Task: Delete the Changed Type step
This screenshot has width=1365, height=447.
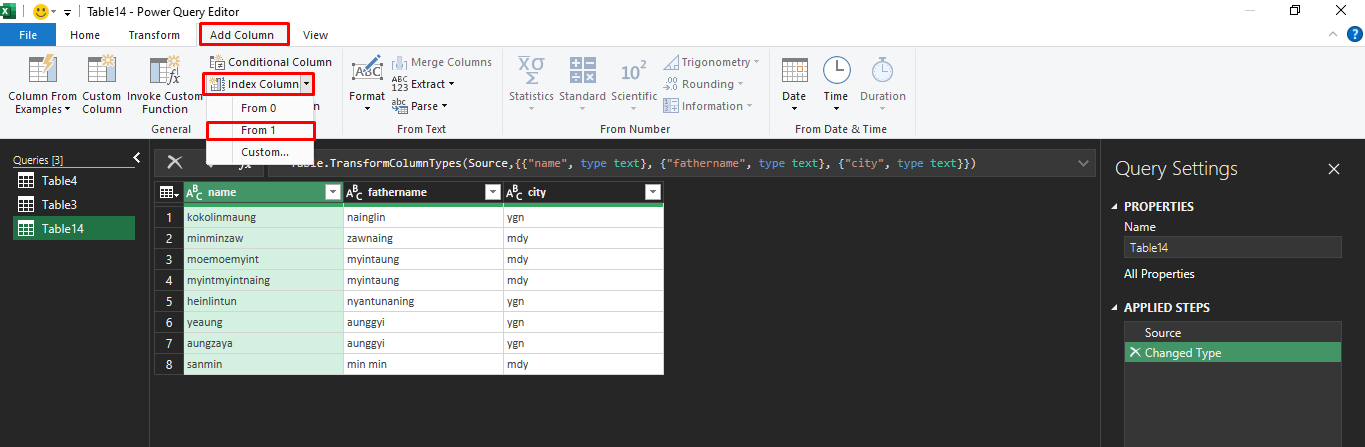Action: [x=1135, y=353]
